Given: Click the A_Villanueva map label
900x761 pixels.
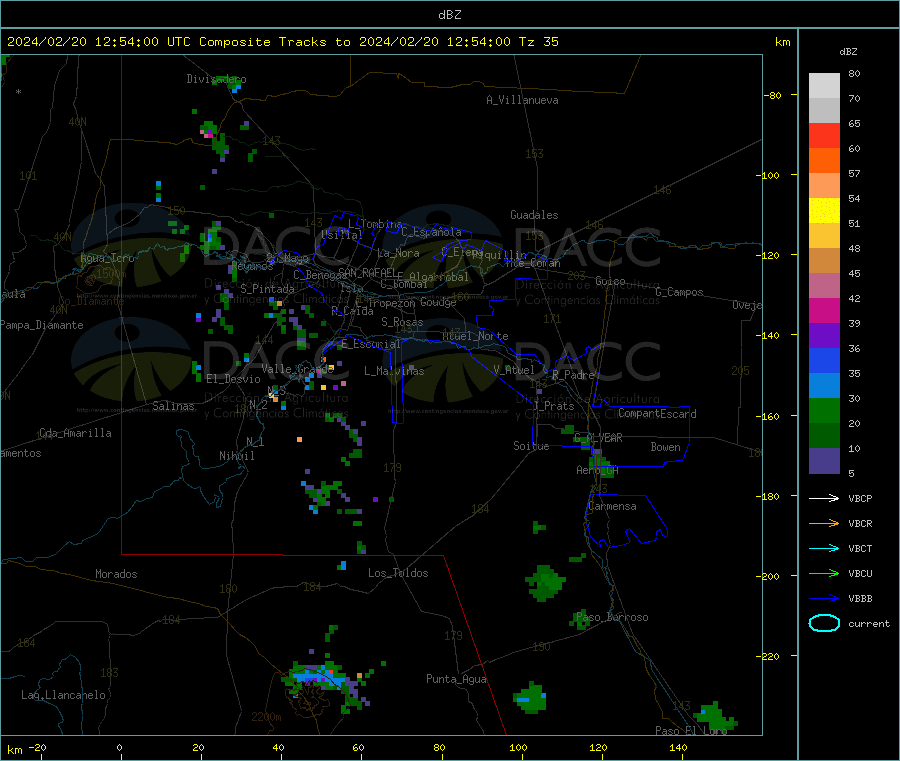Looking at the screenshot, I should click(x=522, y=100).
